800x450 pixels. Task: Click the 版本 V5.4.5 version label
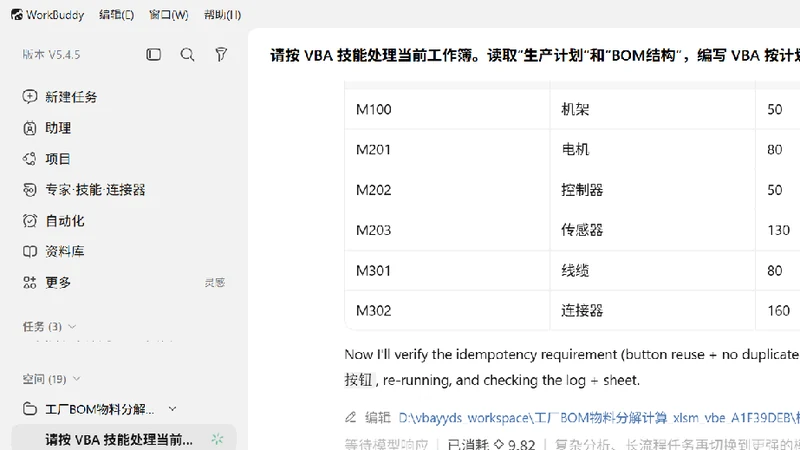[x=51, y=55]
